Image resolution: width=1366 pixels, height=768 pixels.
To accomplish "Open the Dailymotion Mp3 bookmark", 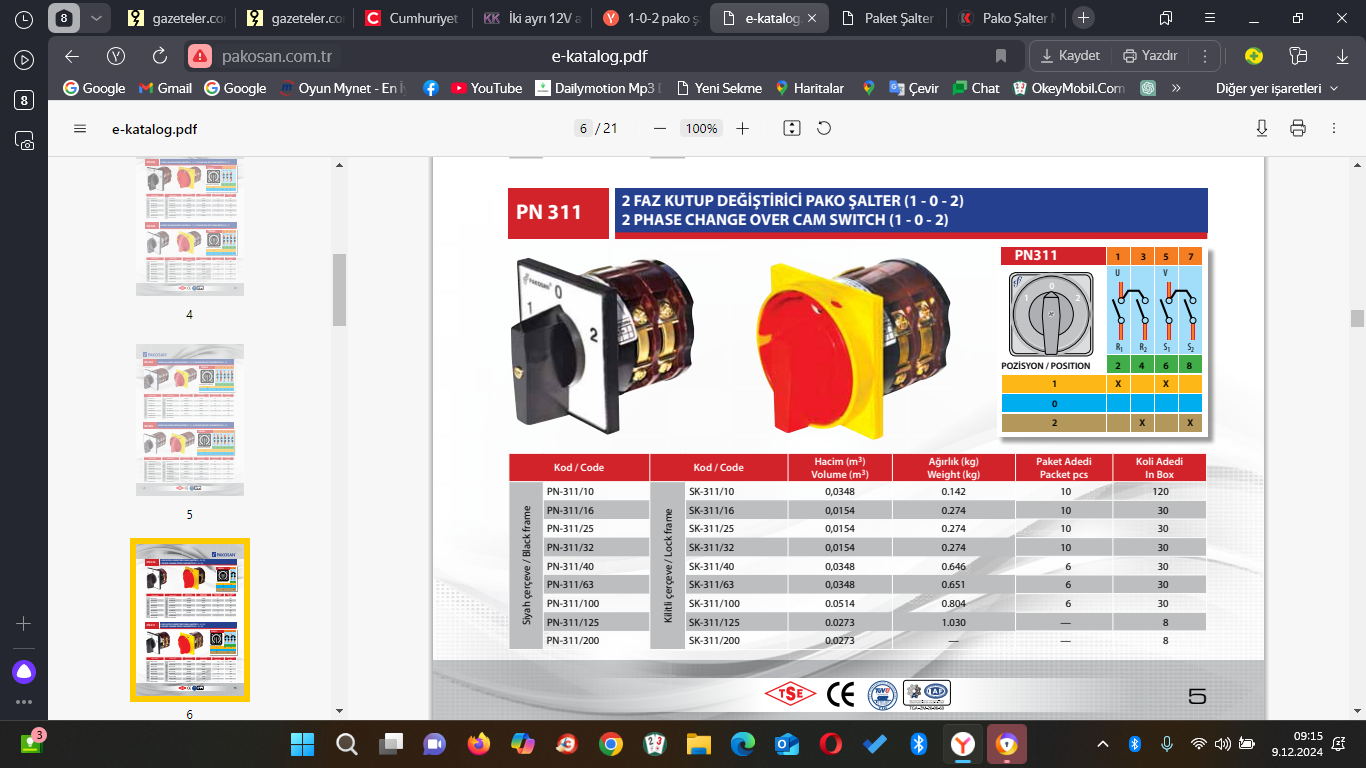I will (599, 88).
